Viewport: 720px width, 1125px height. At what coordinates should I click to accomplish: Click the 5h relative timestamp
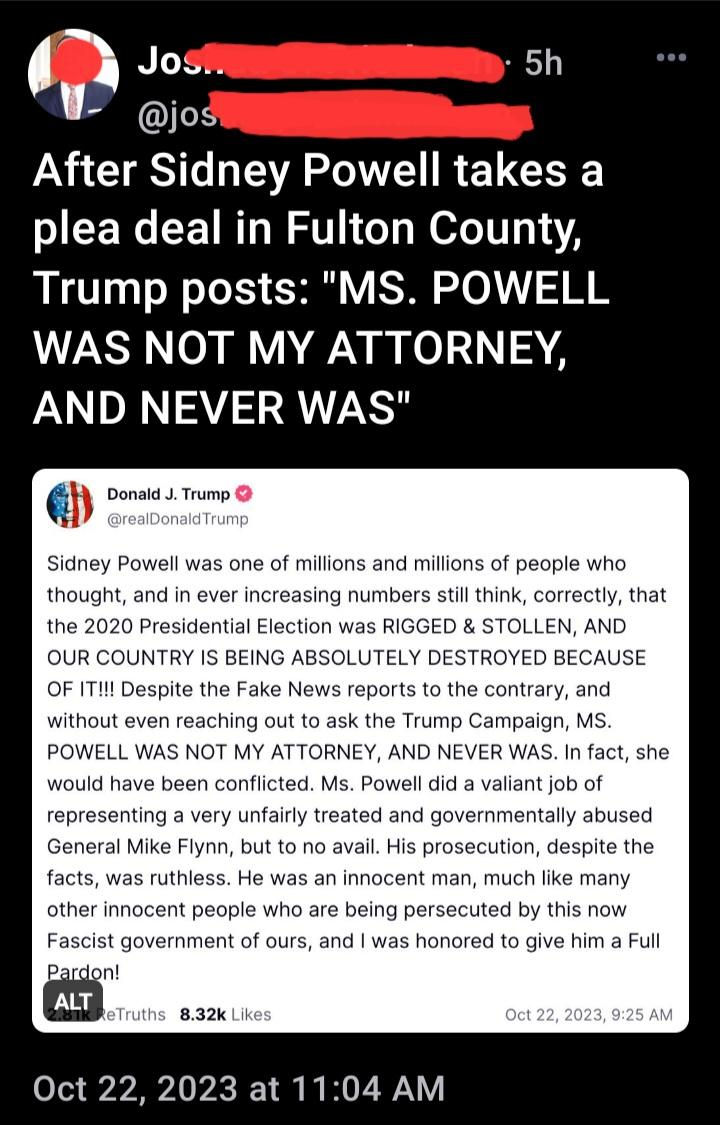543,65
